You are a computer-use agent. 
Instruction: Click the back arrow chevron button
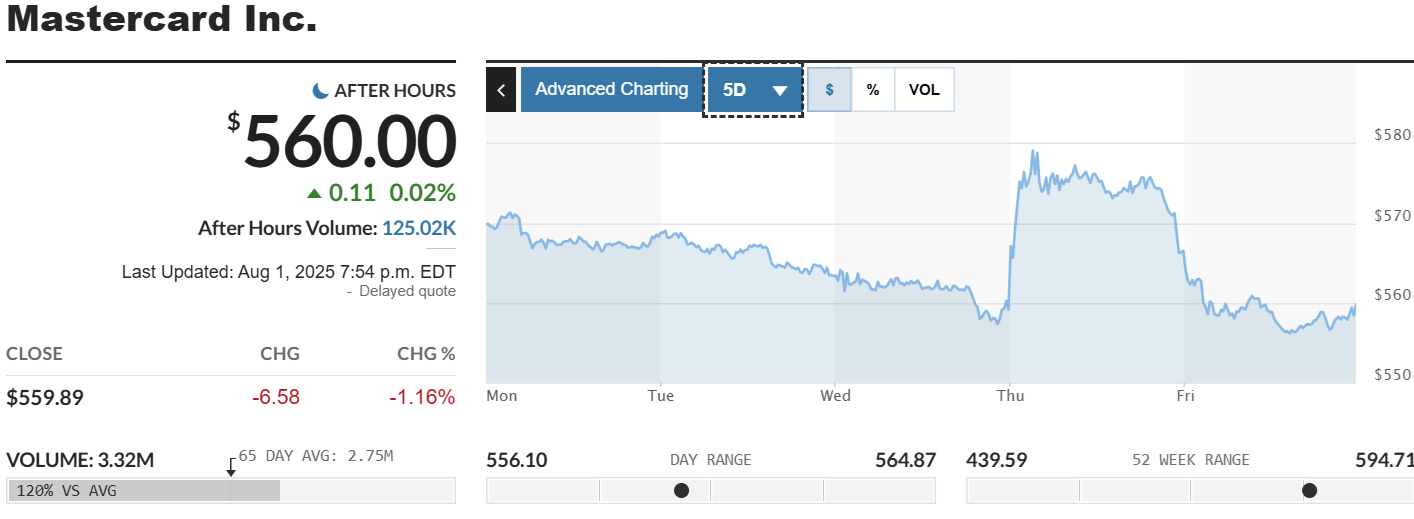(x=501, y=90)
